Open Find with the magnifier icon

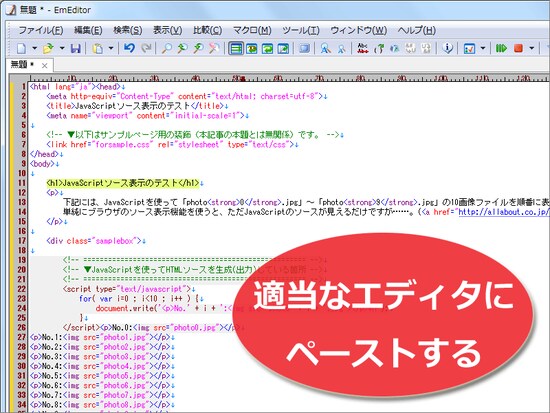coord(166,48)
